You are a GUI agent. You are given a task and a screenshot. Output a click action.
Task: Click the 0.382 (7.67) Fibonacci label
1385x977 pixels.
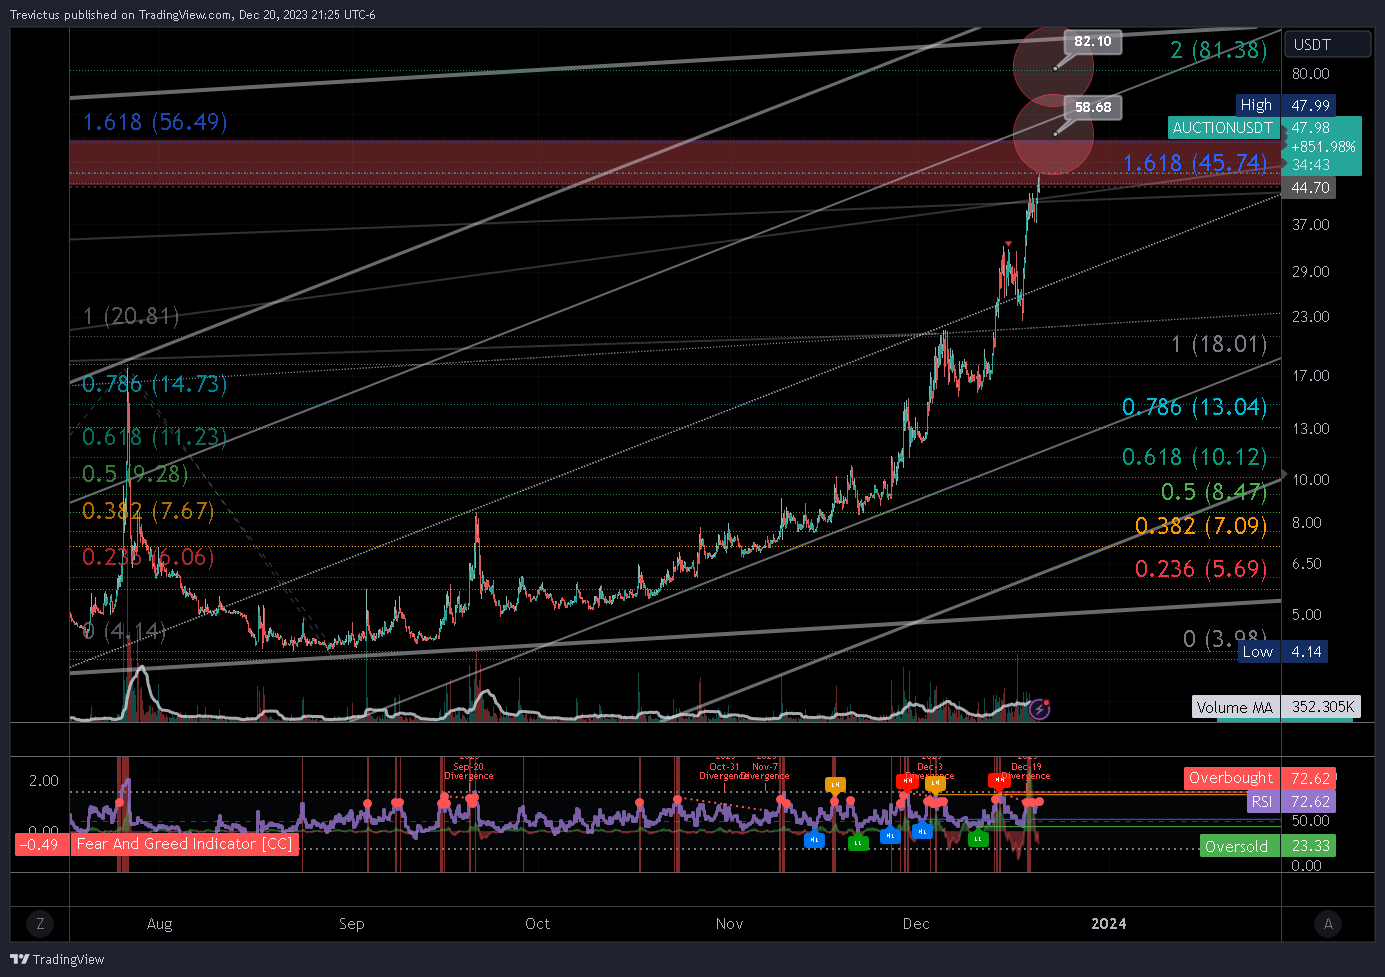click(148, 510)
